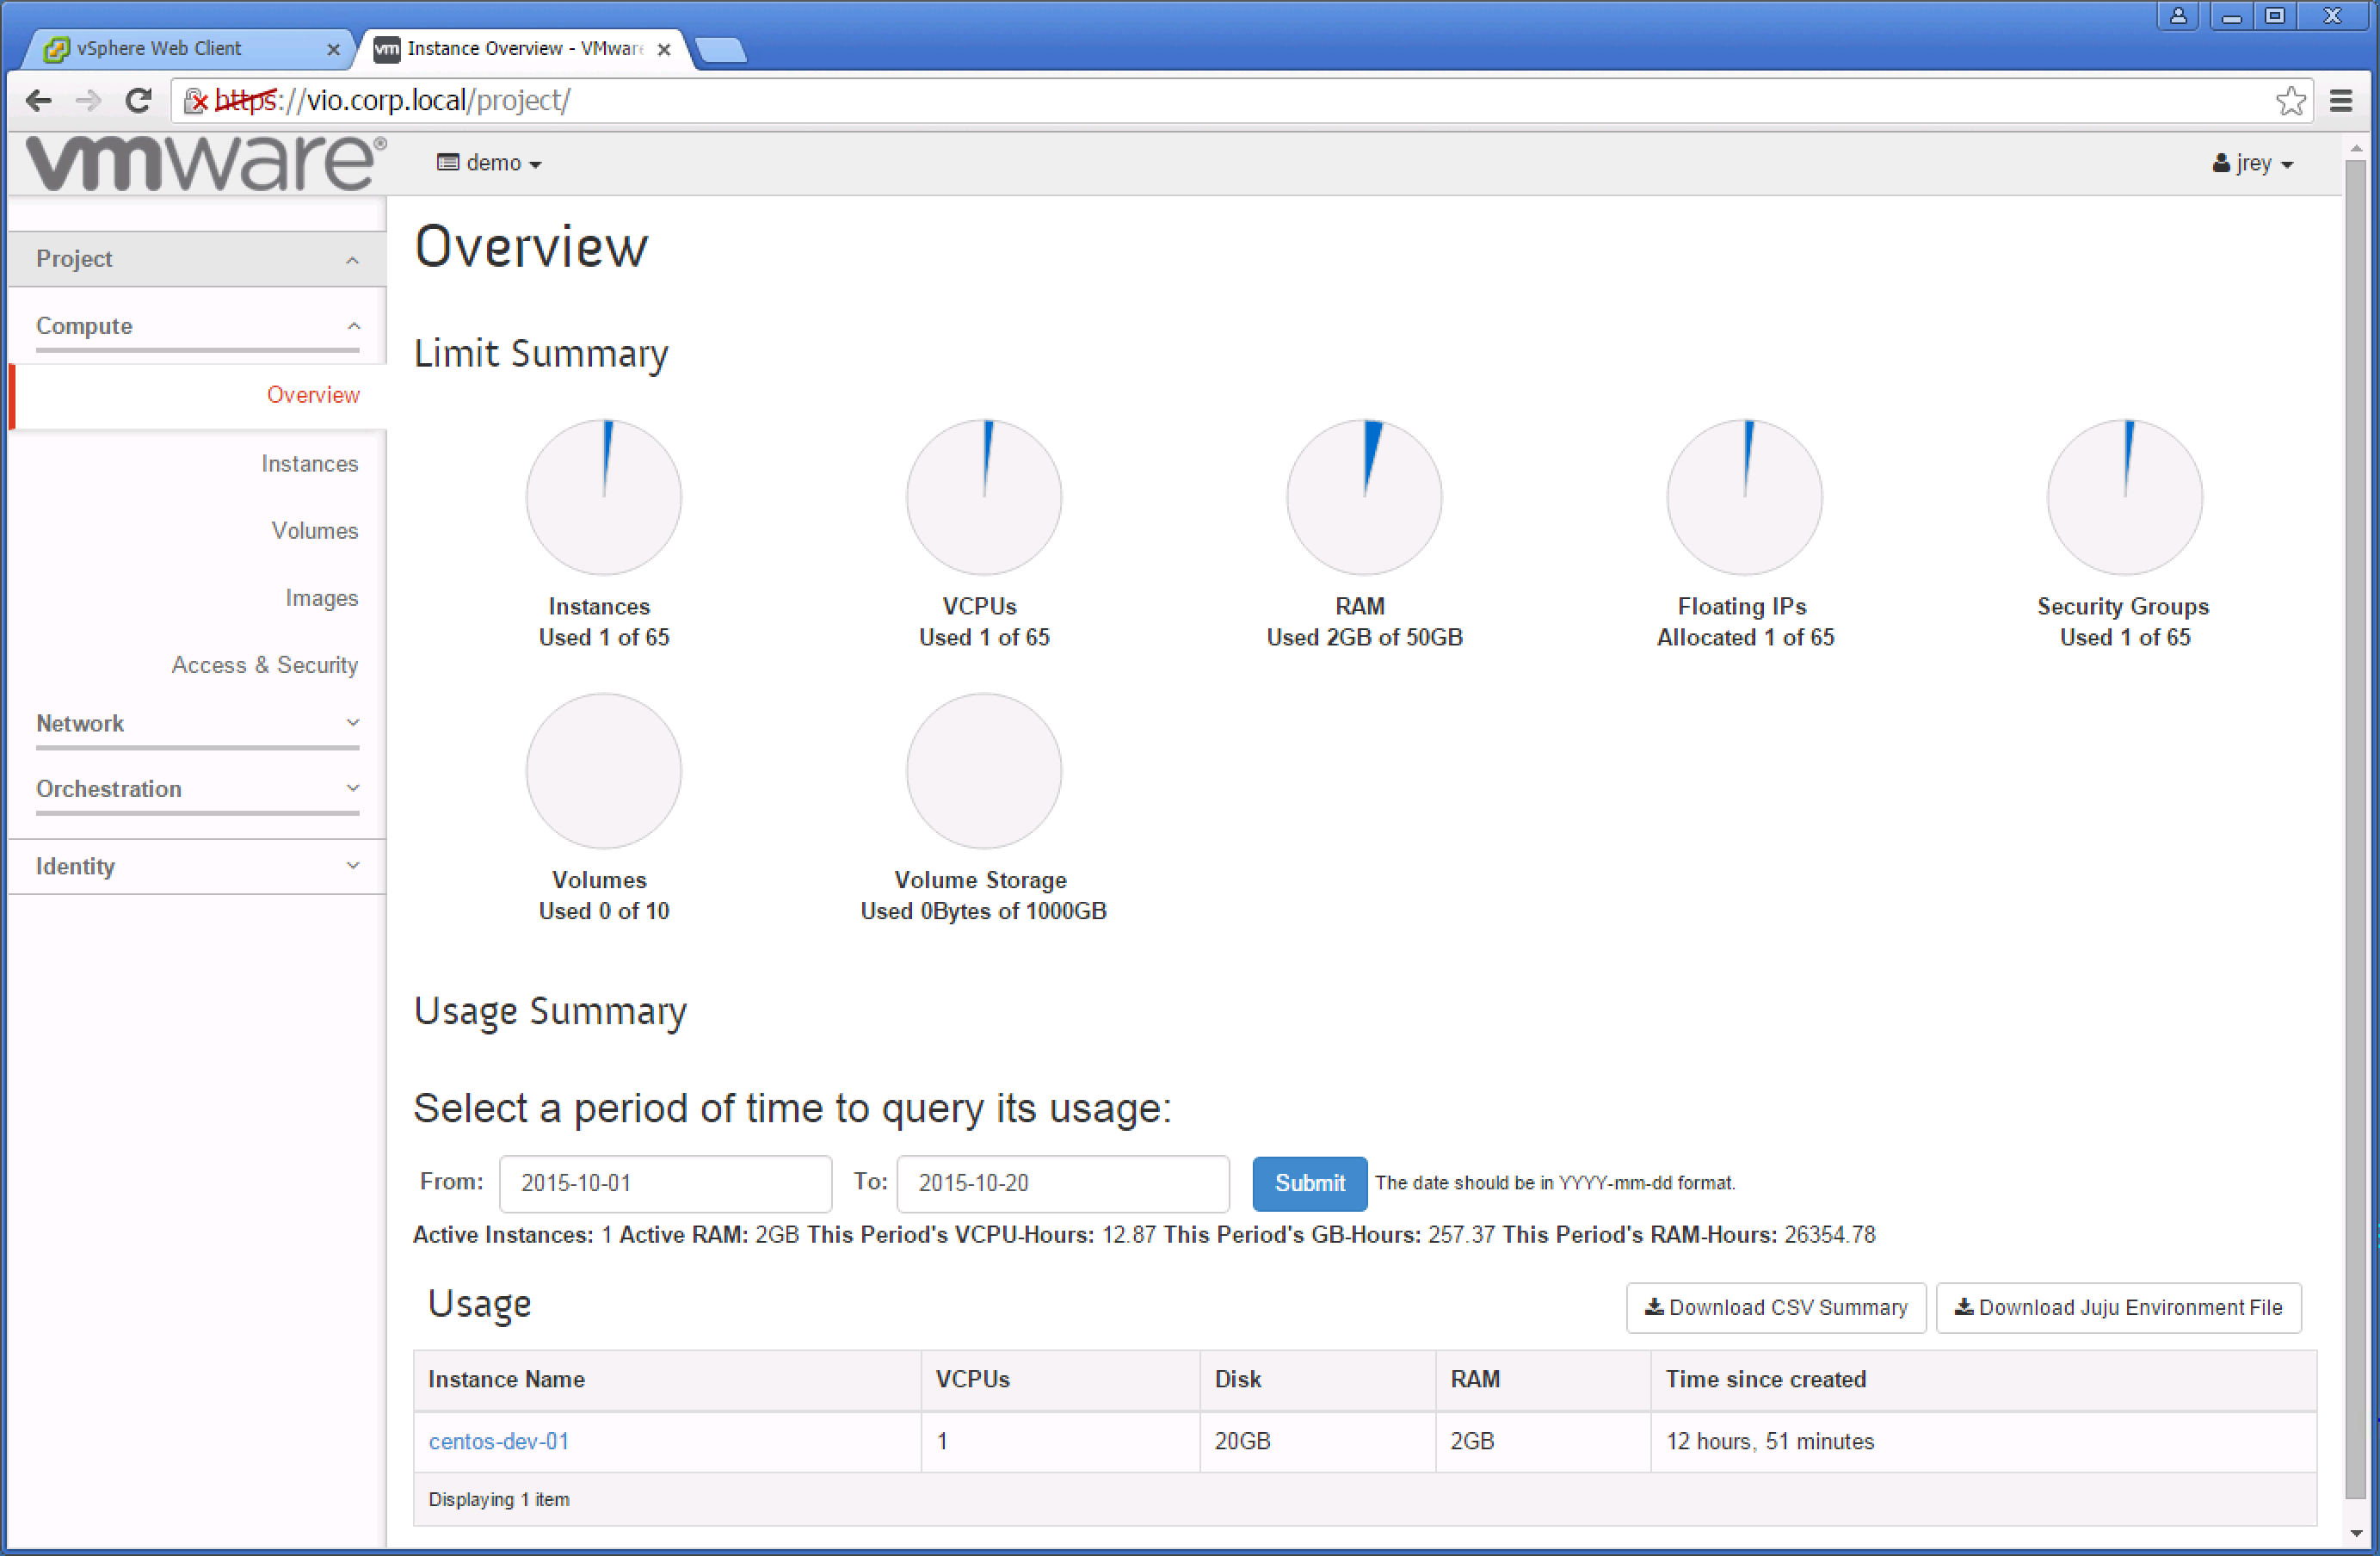This screenshot has width=2380, height=1556.
Task: Click the VMware logo
Action: [x=205, y=162]
